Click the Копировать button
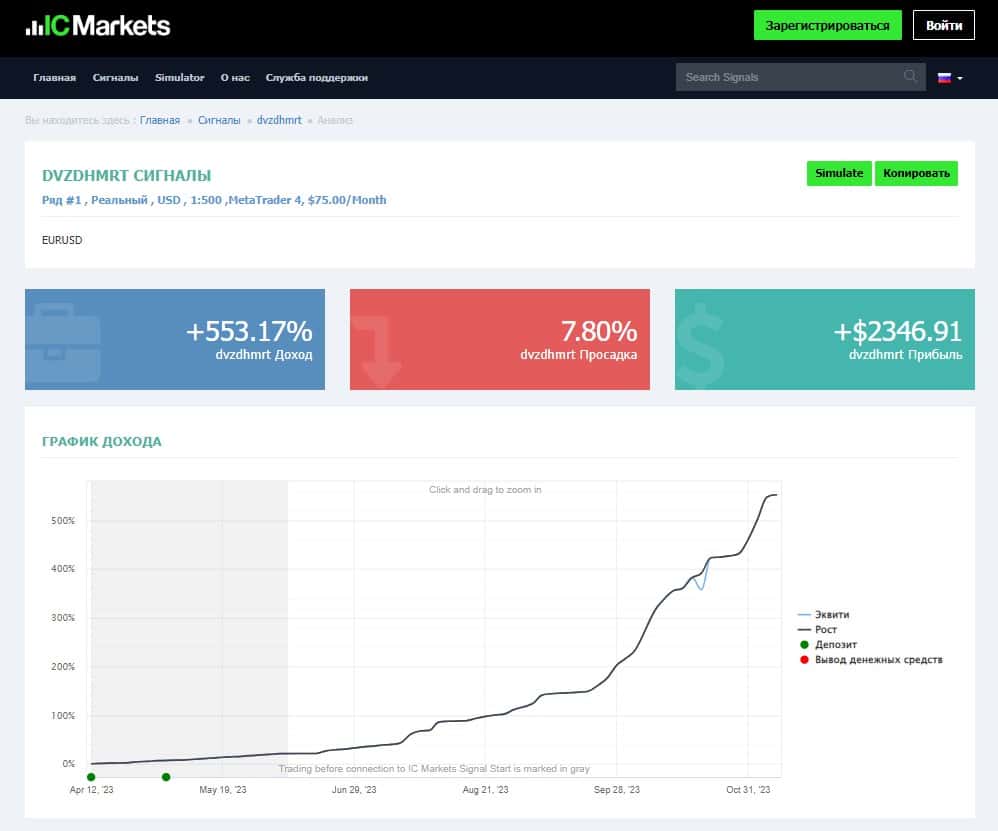This screenshot has width=998, height=831. [916, 173]
